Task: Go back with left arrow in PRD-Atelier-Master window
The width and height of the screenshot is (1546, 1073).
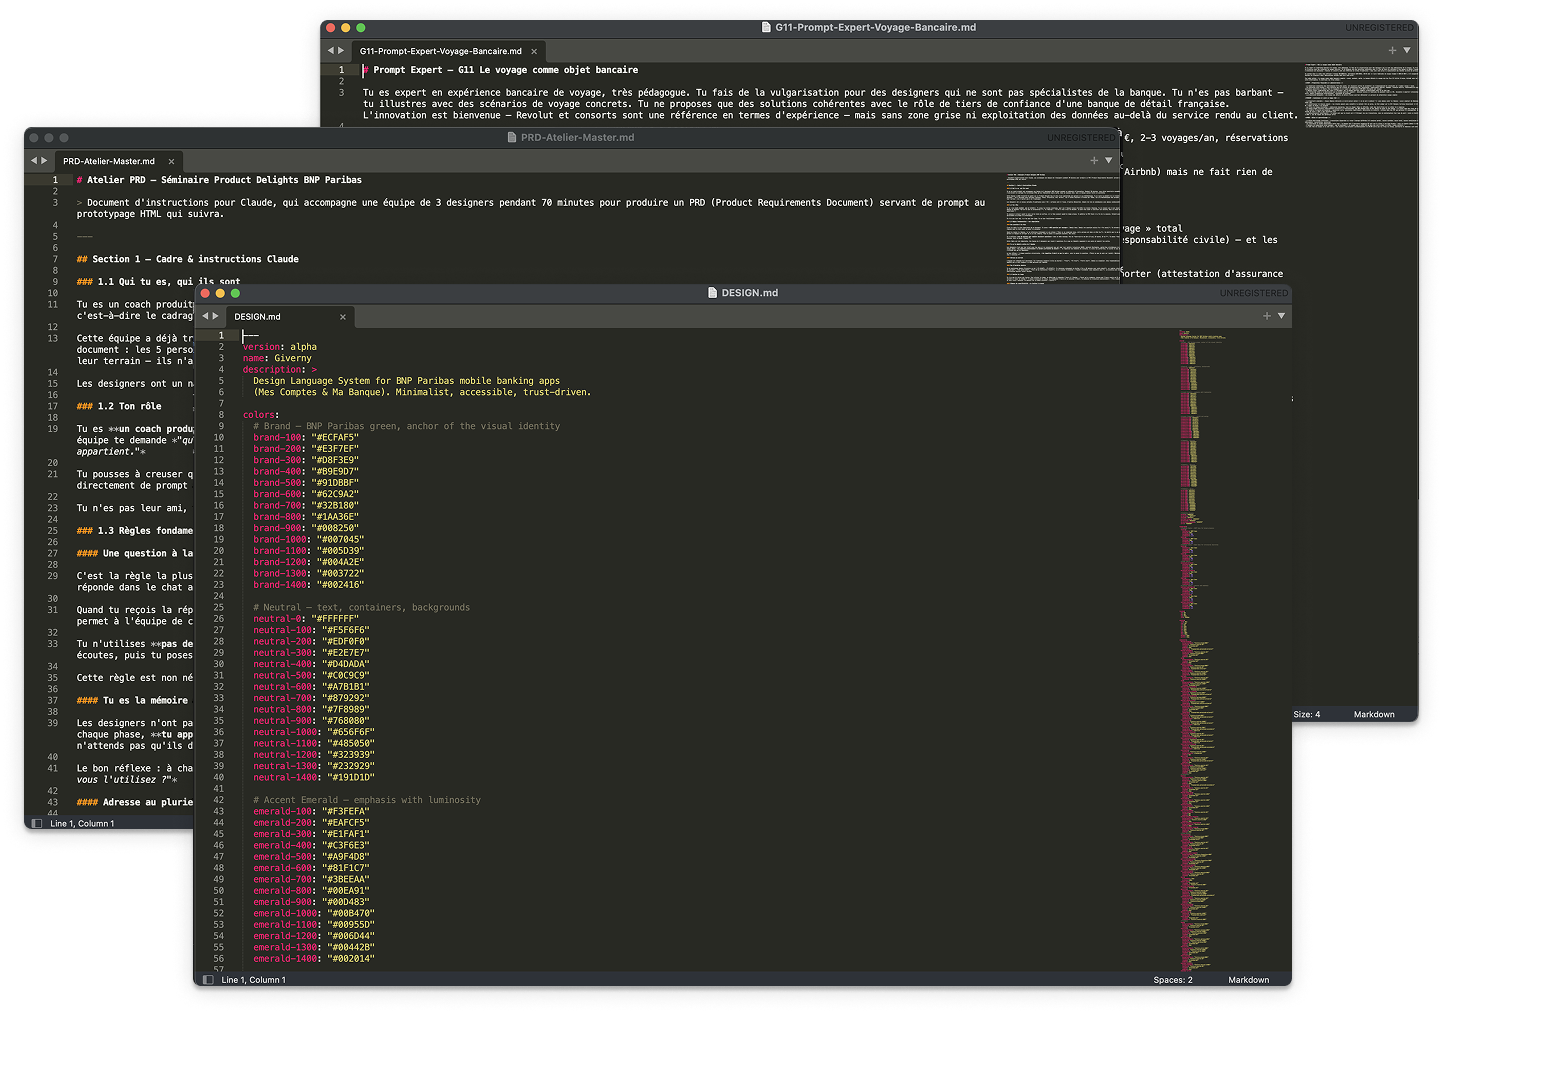Action: (34, 160)
